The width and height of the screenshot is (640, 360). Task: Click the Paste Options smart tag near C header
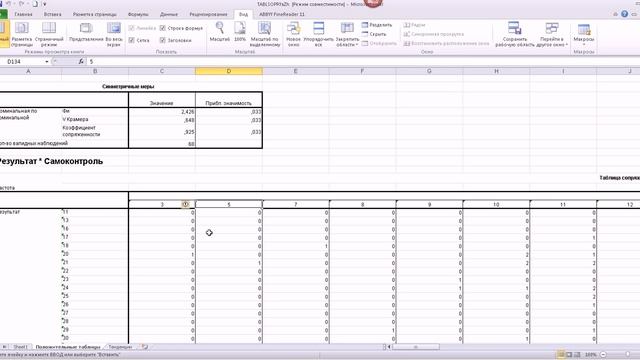[x=185, y=204]
